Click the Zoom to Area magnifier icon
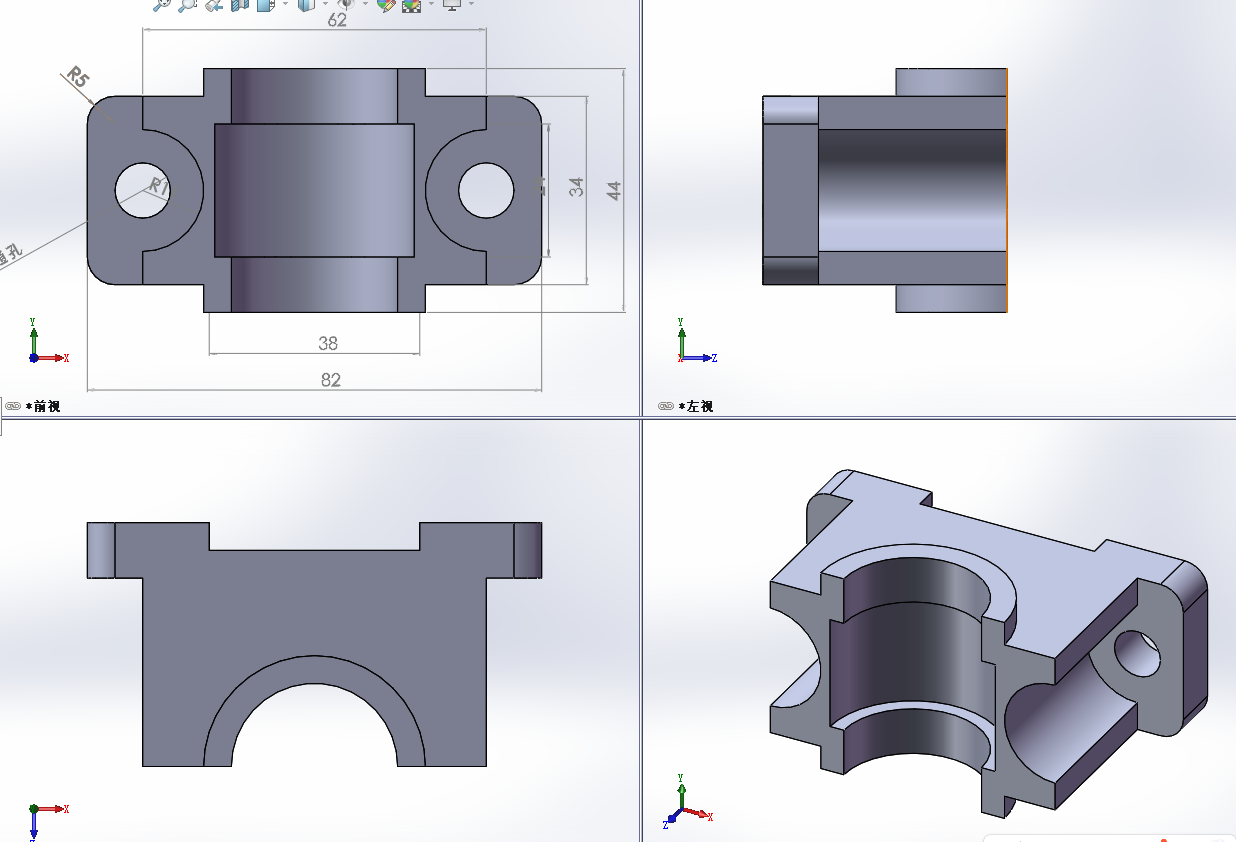This screenshot has height=842, width=1236. (187, 4)
